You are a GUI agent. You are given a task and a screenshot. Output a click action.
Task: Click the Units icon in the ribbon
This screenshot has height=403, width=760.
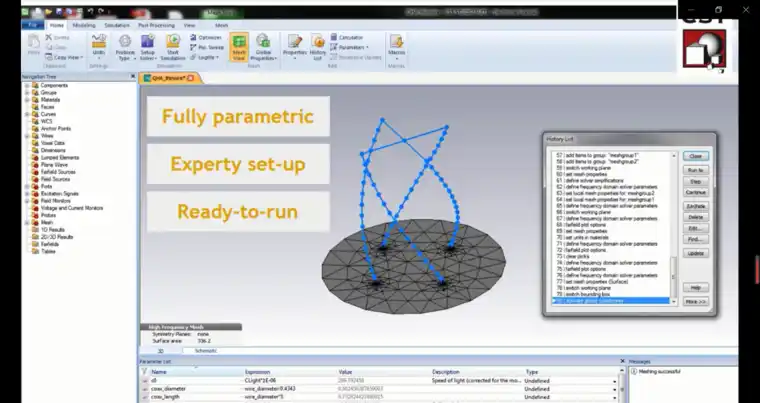pos(99,47)
